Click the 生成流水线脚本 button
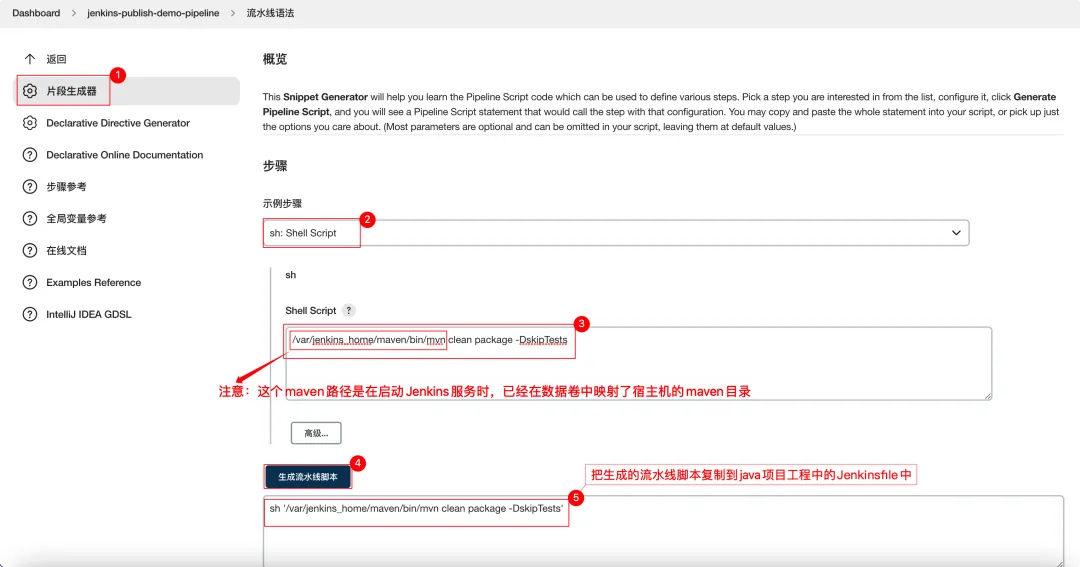The width and height of the screenshot is (1080, 567). click(308, 477)
